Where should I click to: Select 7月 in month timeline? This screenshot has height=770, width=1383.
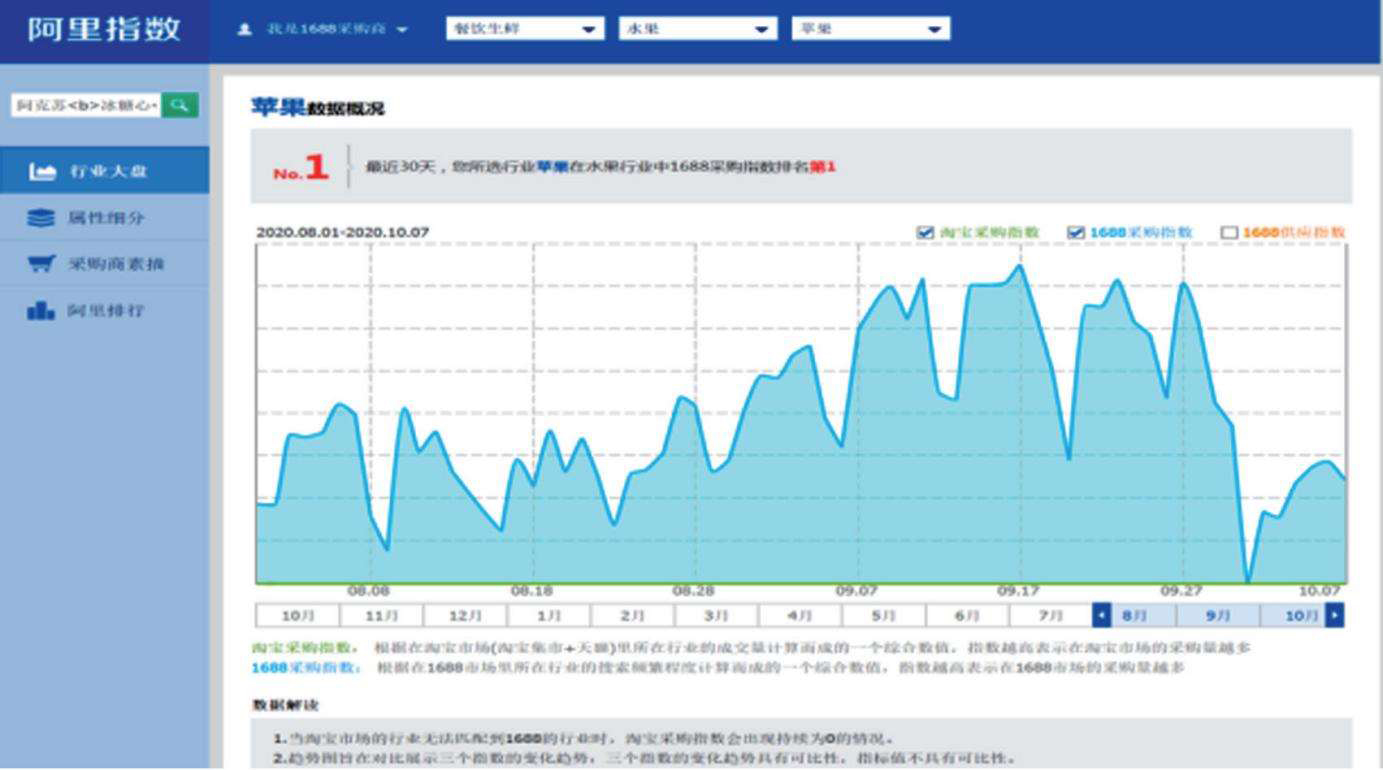pyautogui.click(x=1050, y=616)
